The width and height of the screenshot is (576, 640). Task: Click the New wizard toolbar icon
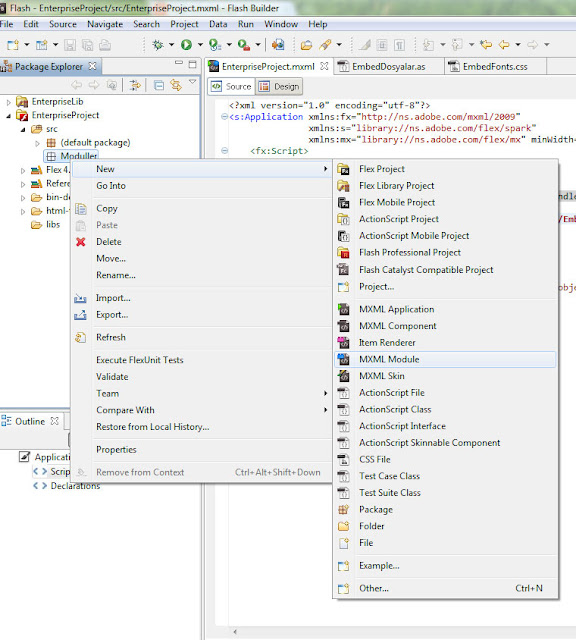coord(13,44)
